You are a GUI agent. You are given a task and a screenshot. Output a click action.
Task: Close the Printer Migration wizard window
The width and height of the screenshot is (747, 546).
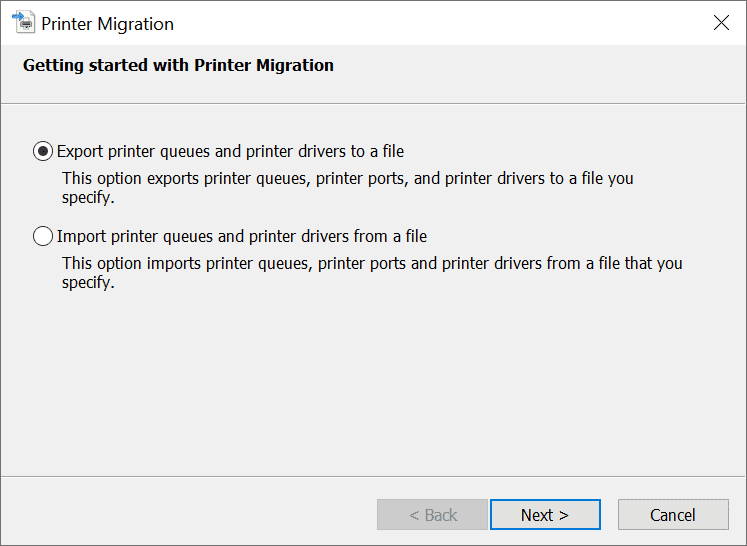coord(721,23)
